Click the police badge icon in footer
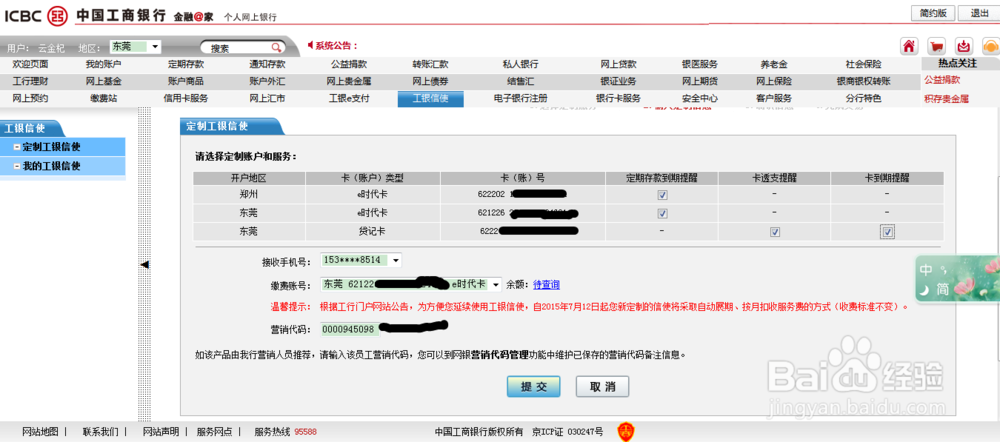The image size is (1000, 442). point(626,432)
